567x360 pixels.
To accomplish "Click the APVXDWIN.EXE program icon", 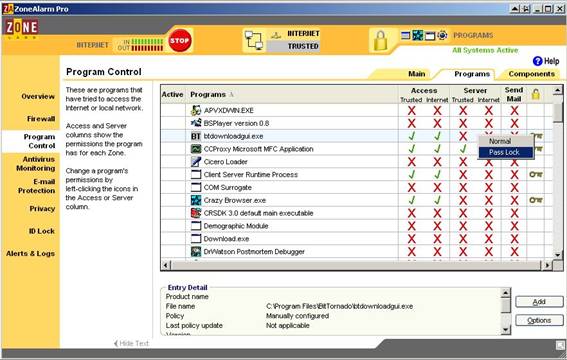I will pos(196,110).
